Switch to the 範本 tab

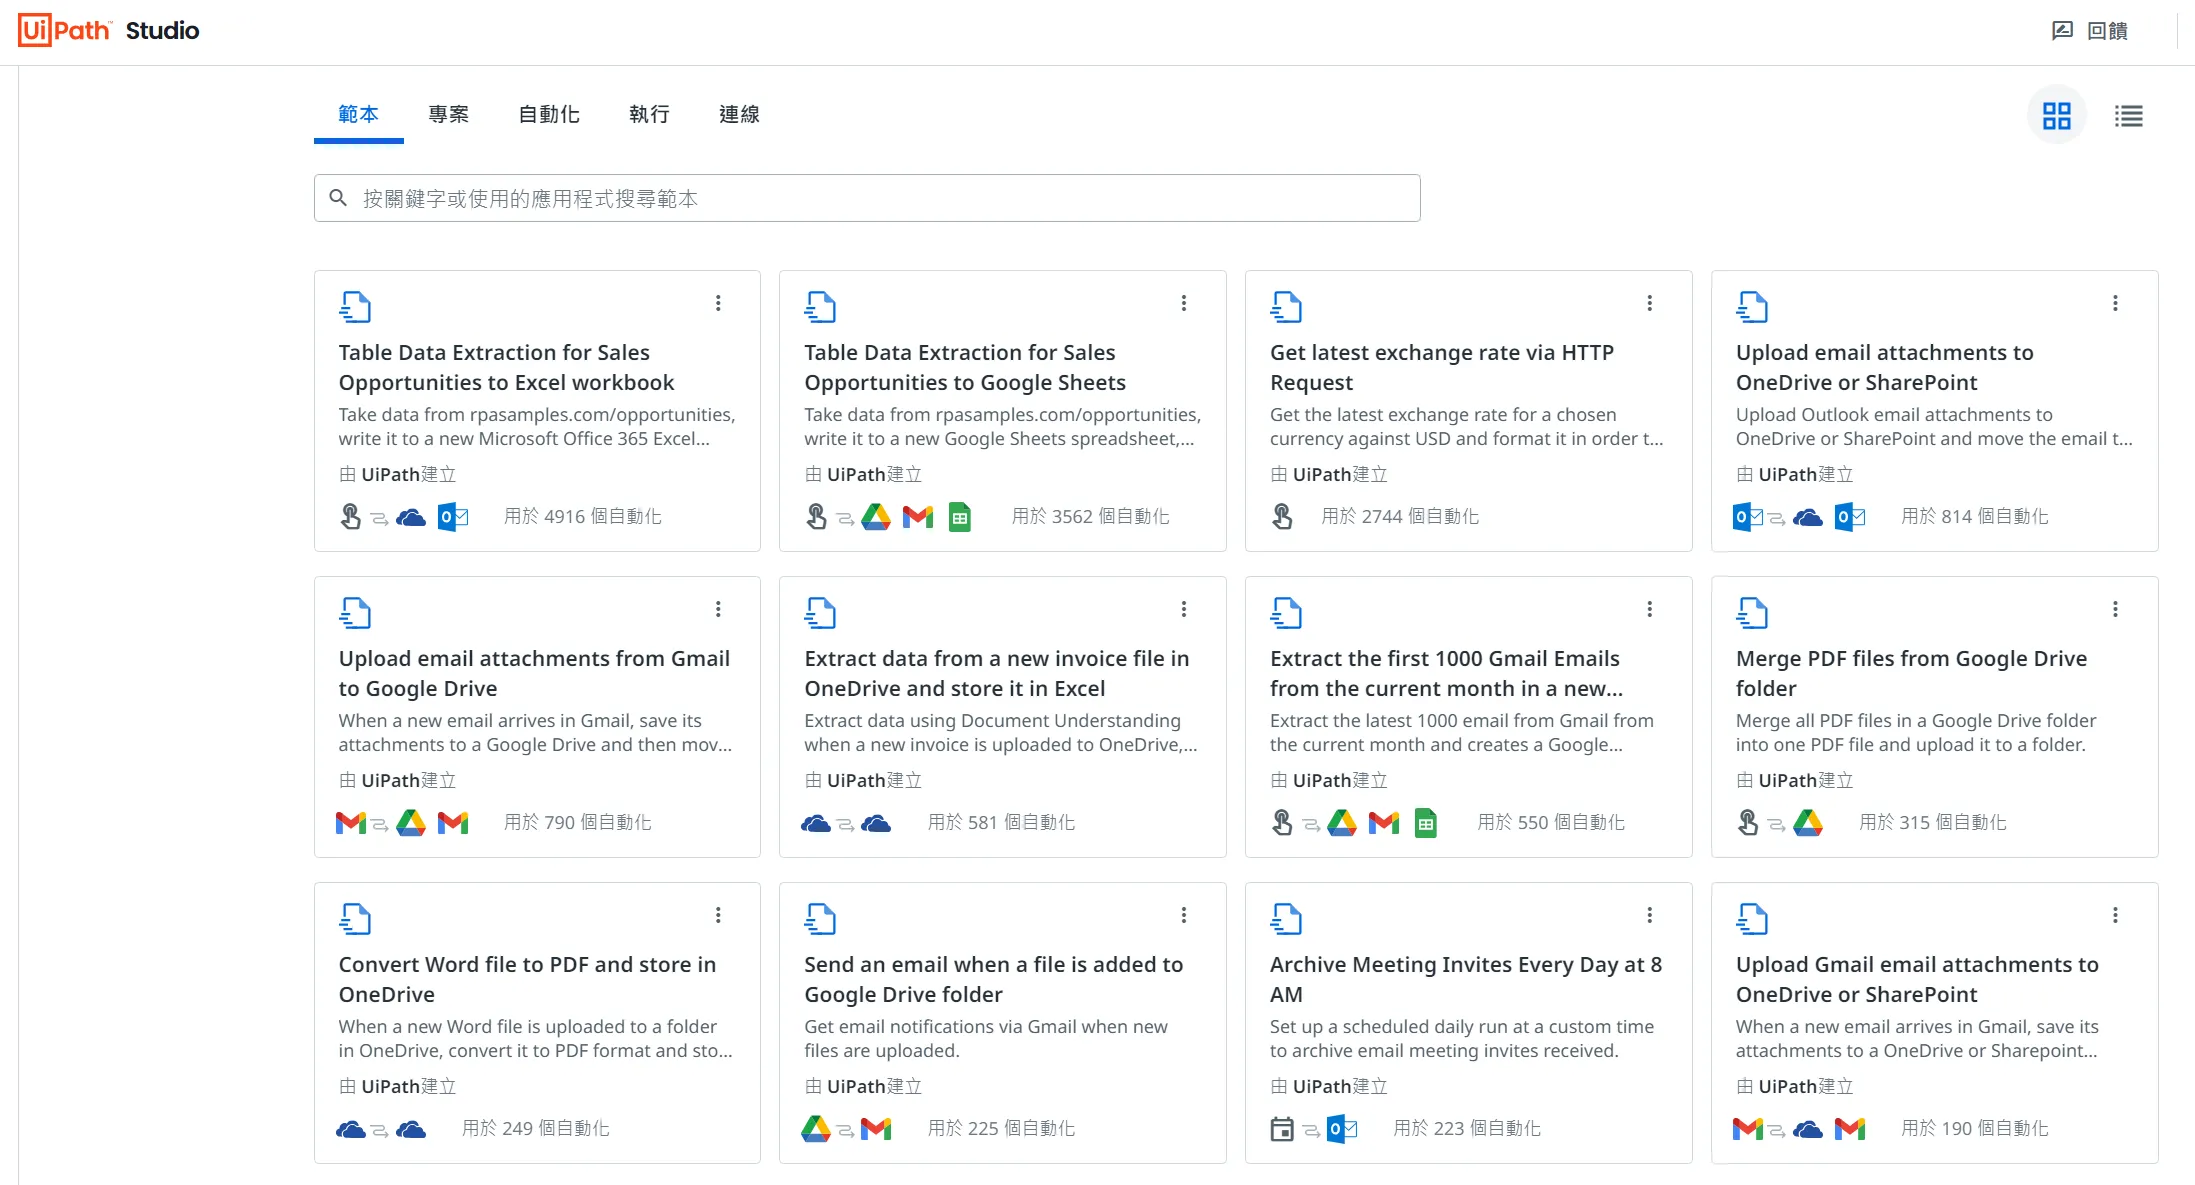pyautogui.click(x=358, y=115)
